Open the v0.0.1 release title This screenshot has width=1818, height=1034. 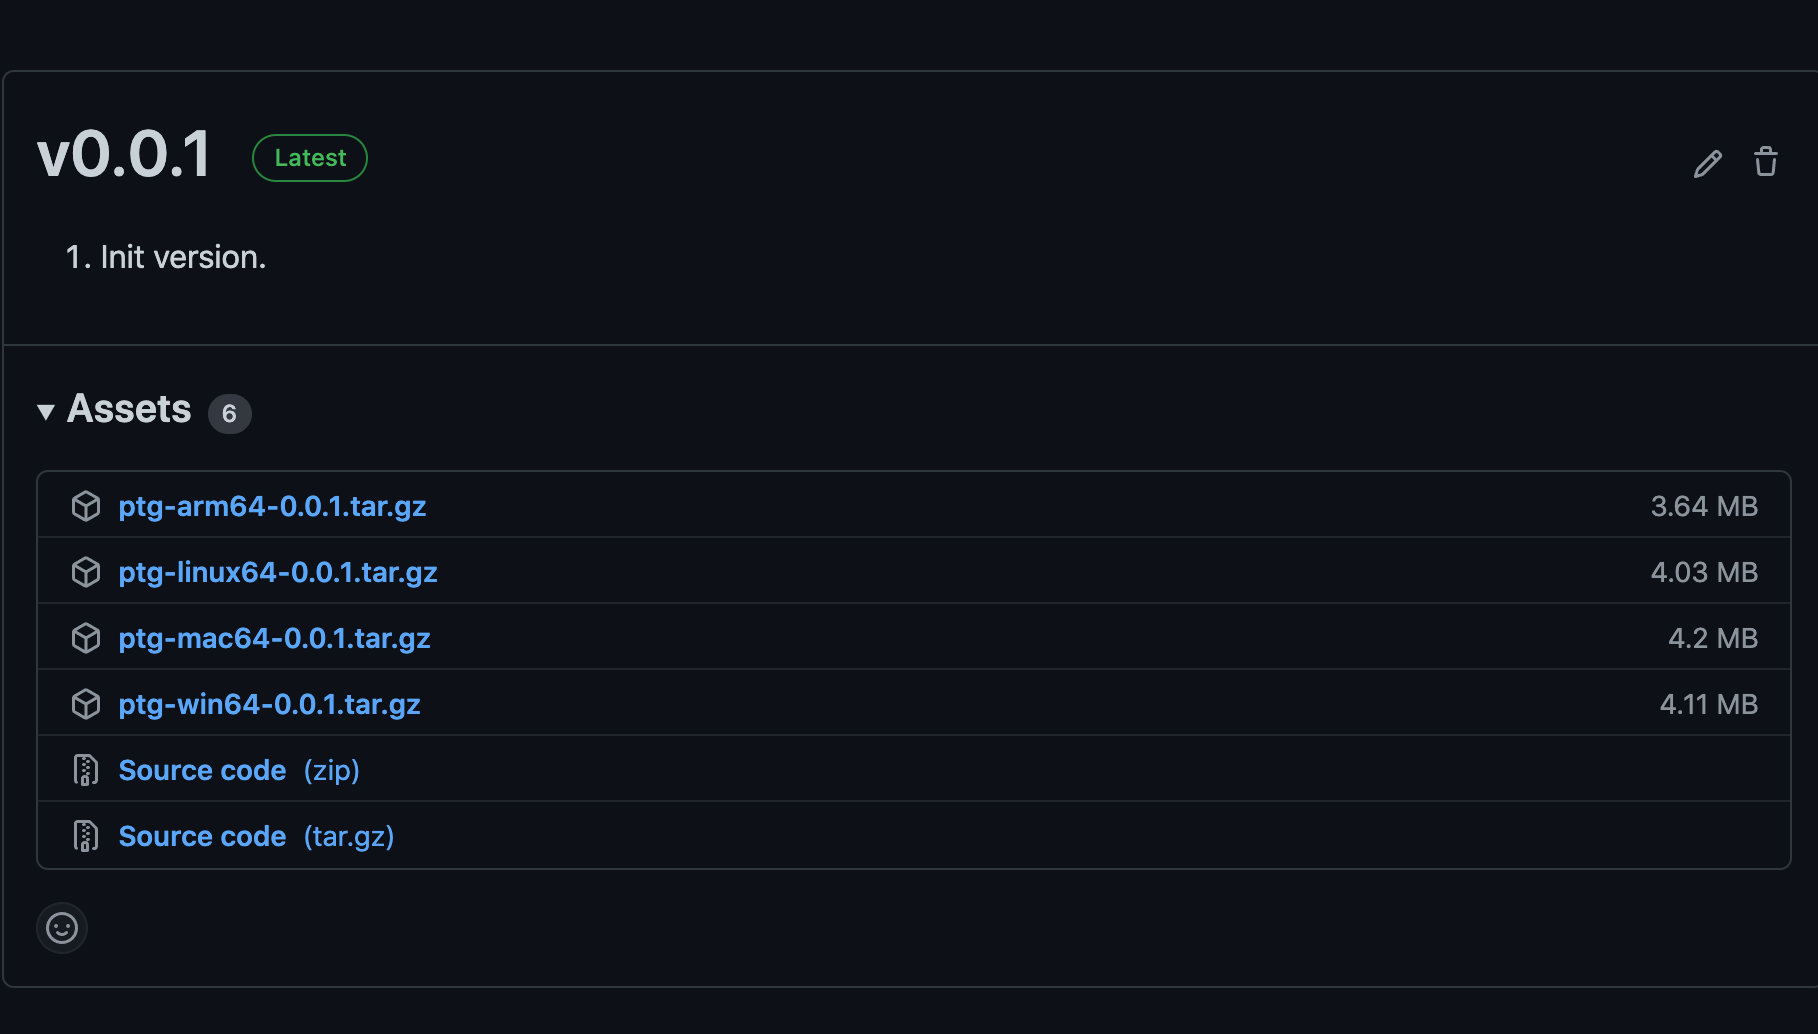pyautogui.click(x=124, y=156)
